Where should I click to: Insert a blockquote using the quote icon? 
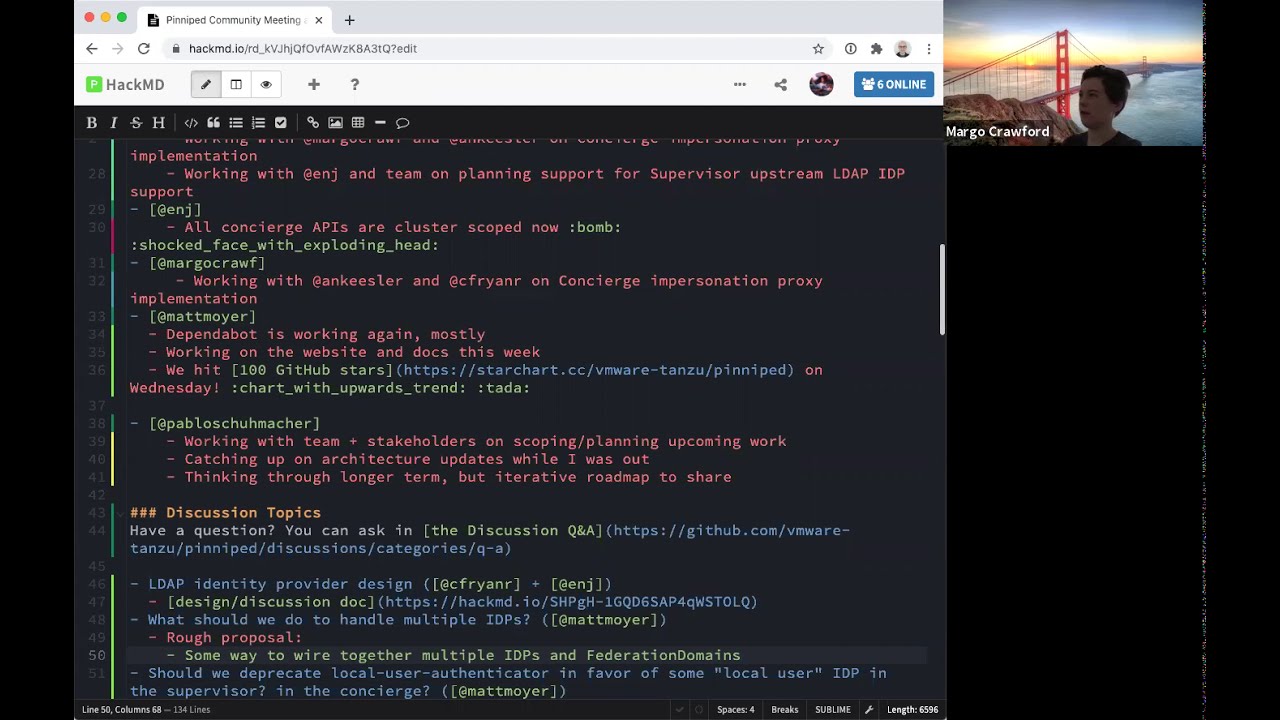(213, 123)
